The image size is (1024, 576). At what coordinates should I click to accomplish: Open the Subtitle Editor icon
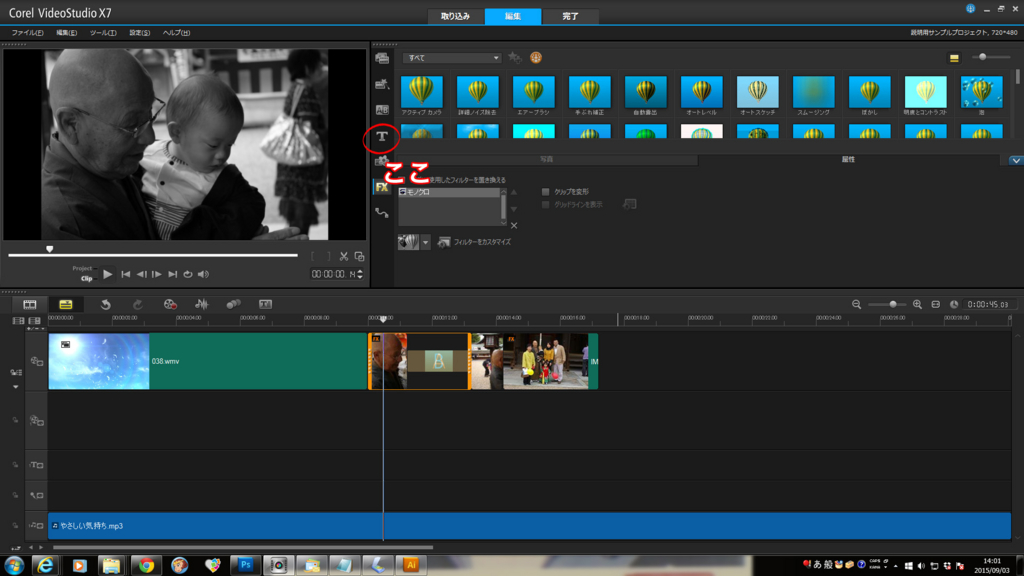coord(265,304)
